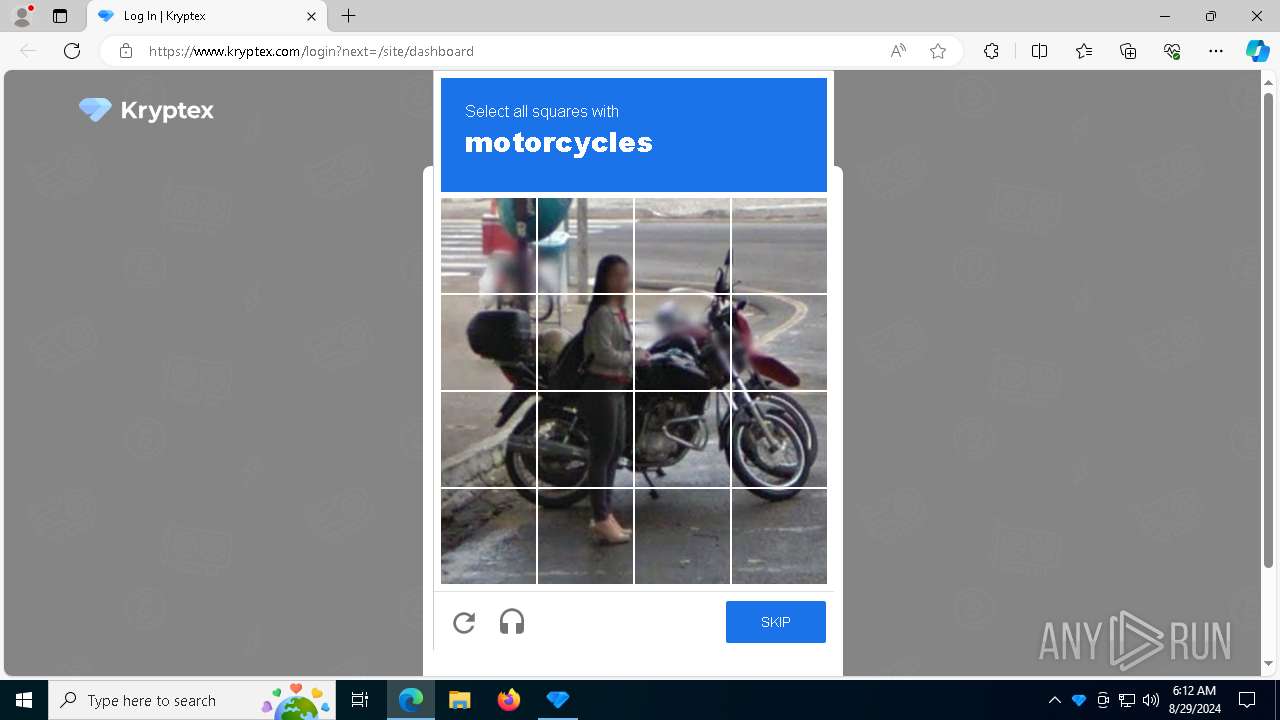
Task: Open Collections panel
Action: click(1128, 51)
